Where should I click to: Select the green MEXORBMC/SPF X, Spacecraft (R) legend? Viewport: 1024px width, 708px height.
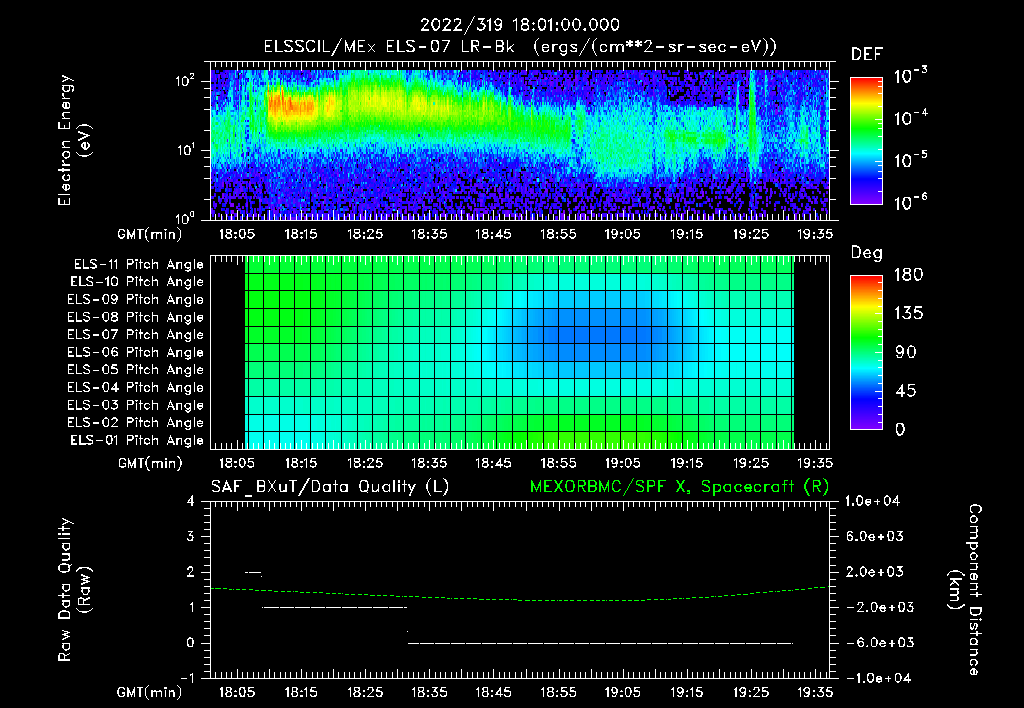click(x=679, y=487)
